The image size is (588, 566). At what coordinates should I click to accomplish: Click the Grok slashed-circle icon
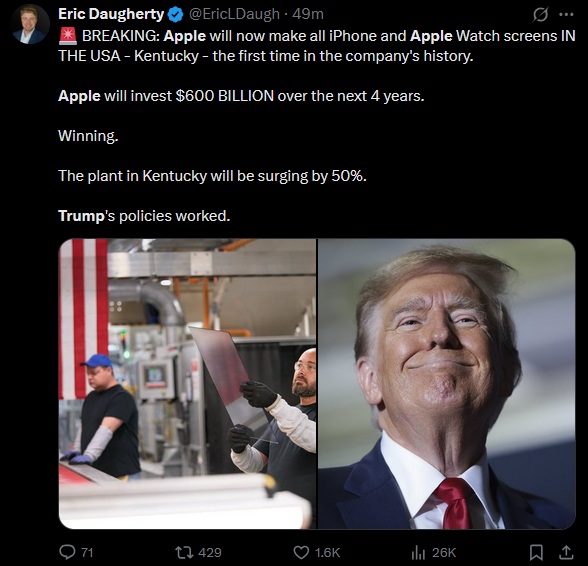pos(540,15)
